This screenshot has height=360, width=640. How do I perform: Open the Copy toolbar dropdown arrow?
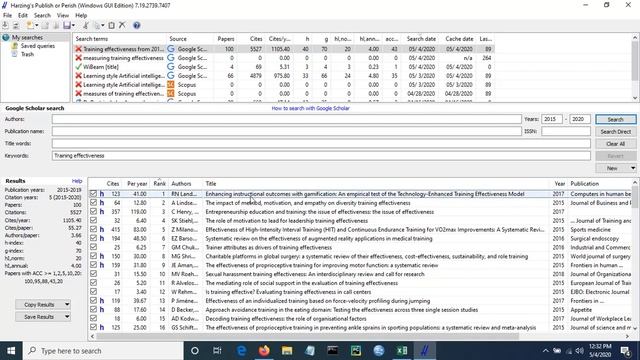102,25
